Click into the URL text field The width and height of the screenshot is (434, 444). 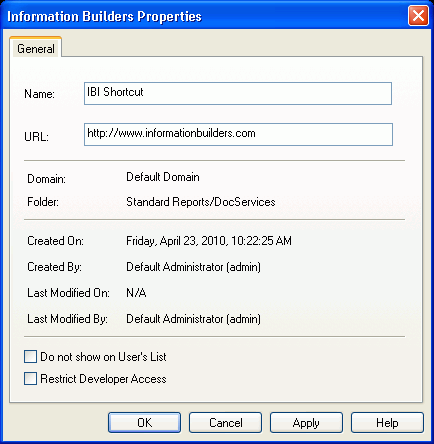click(238, 135)
